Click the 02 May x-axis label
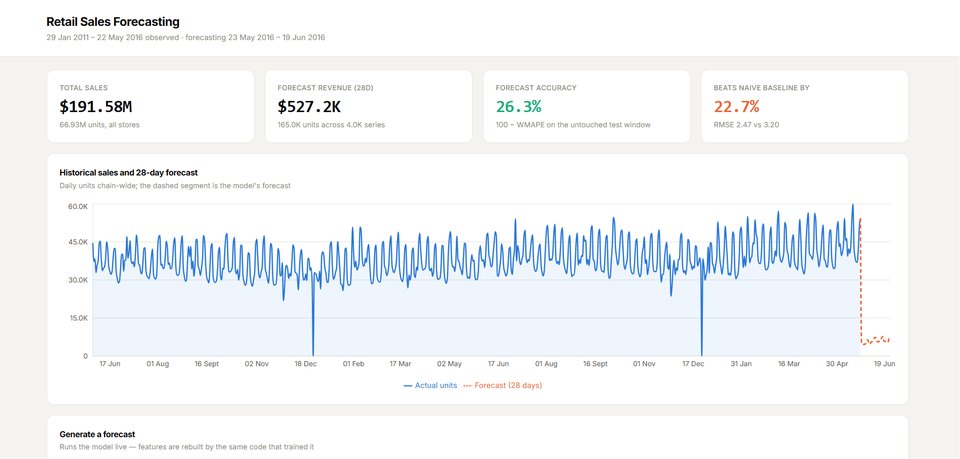 coord(450,364)
